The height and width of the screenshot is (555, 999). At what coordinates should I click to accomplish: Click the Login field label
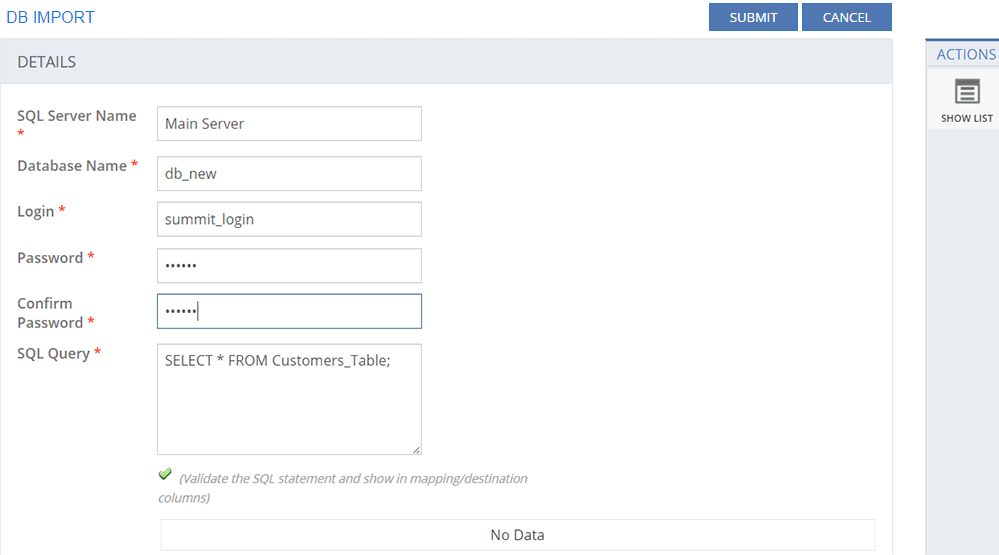click(36, 211)
